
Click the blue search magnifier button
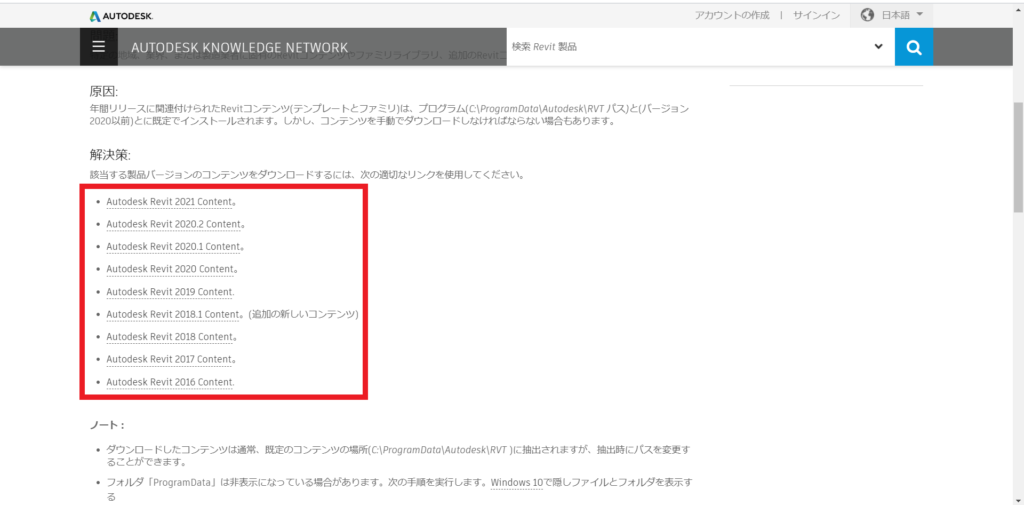[x=914, y=47]
